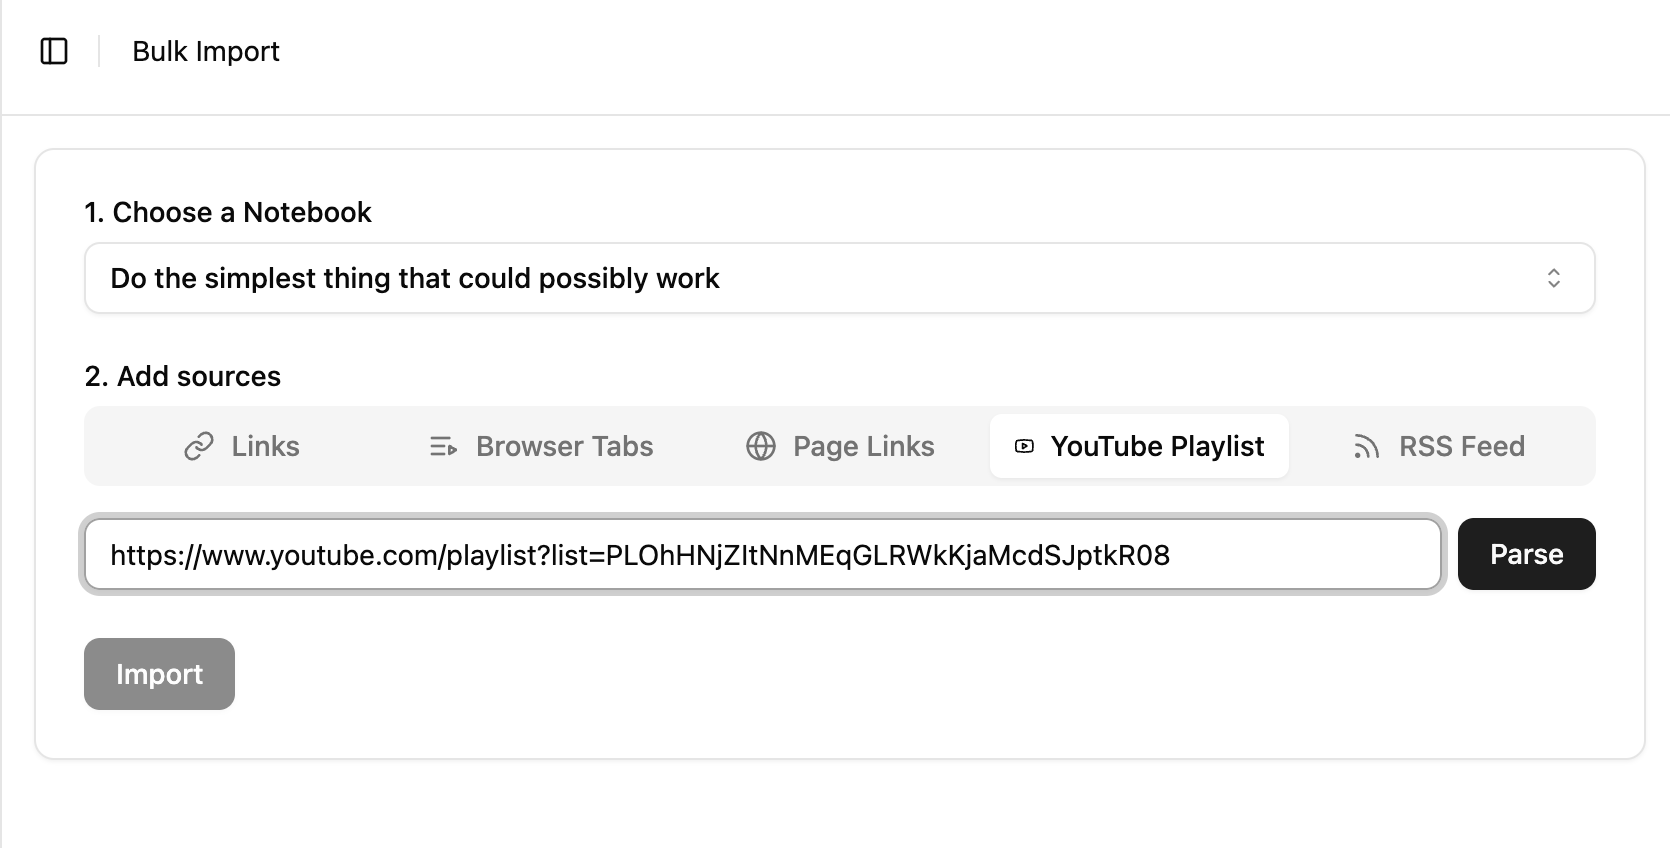The width and height of the screenshot is (1670, 848).
Task: Click the Browser Tabs list icon
Action: [443, 446]
